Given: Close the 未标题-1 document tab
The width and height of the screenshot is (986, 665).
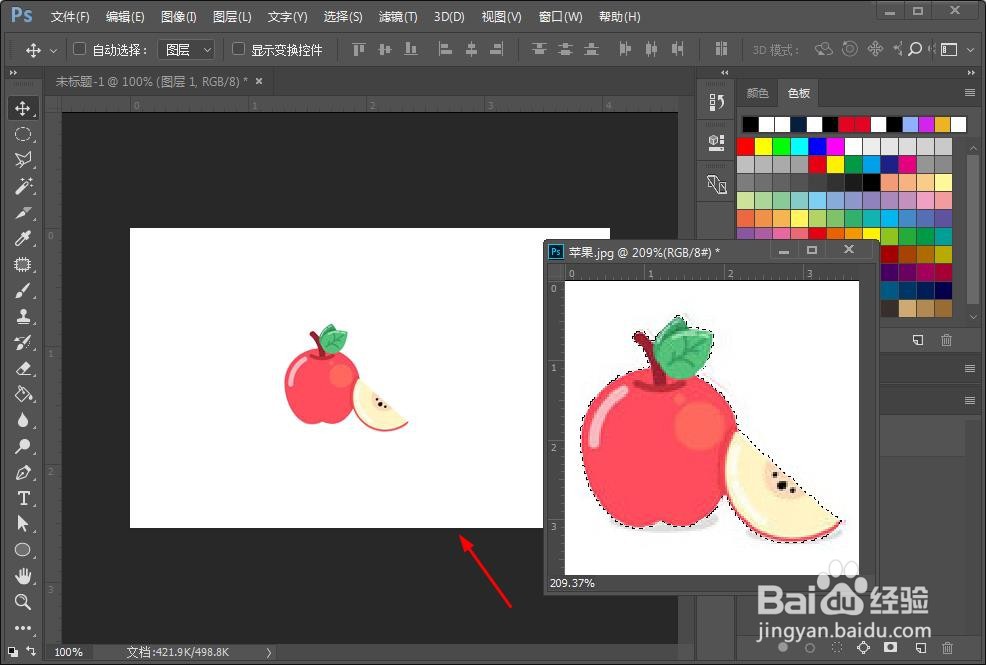Looking at the screenshot, I should point(259,81).
